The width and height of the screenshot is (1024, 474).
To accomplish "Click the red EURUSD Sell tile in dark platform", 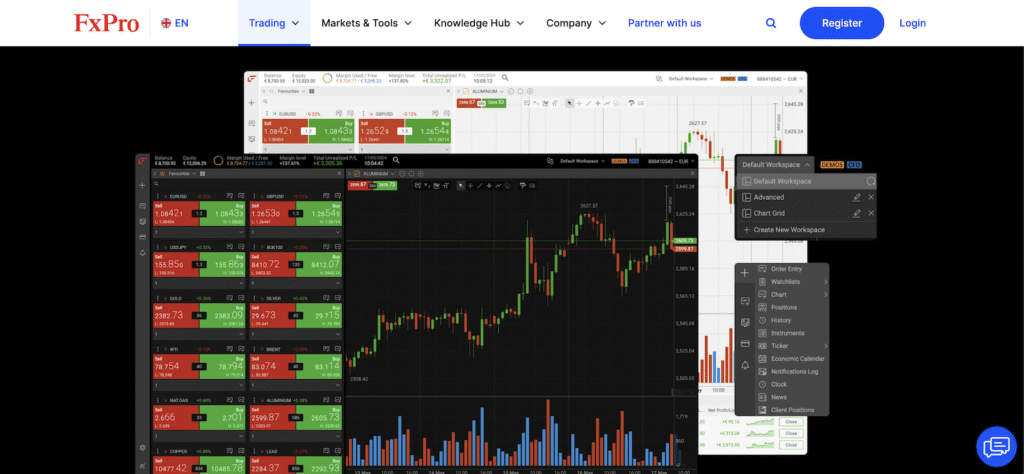I will click(x=176, y=213).
